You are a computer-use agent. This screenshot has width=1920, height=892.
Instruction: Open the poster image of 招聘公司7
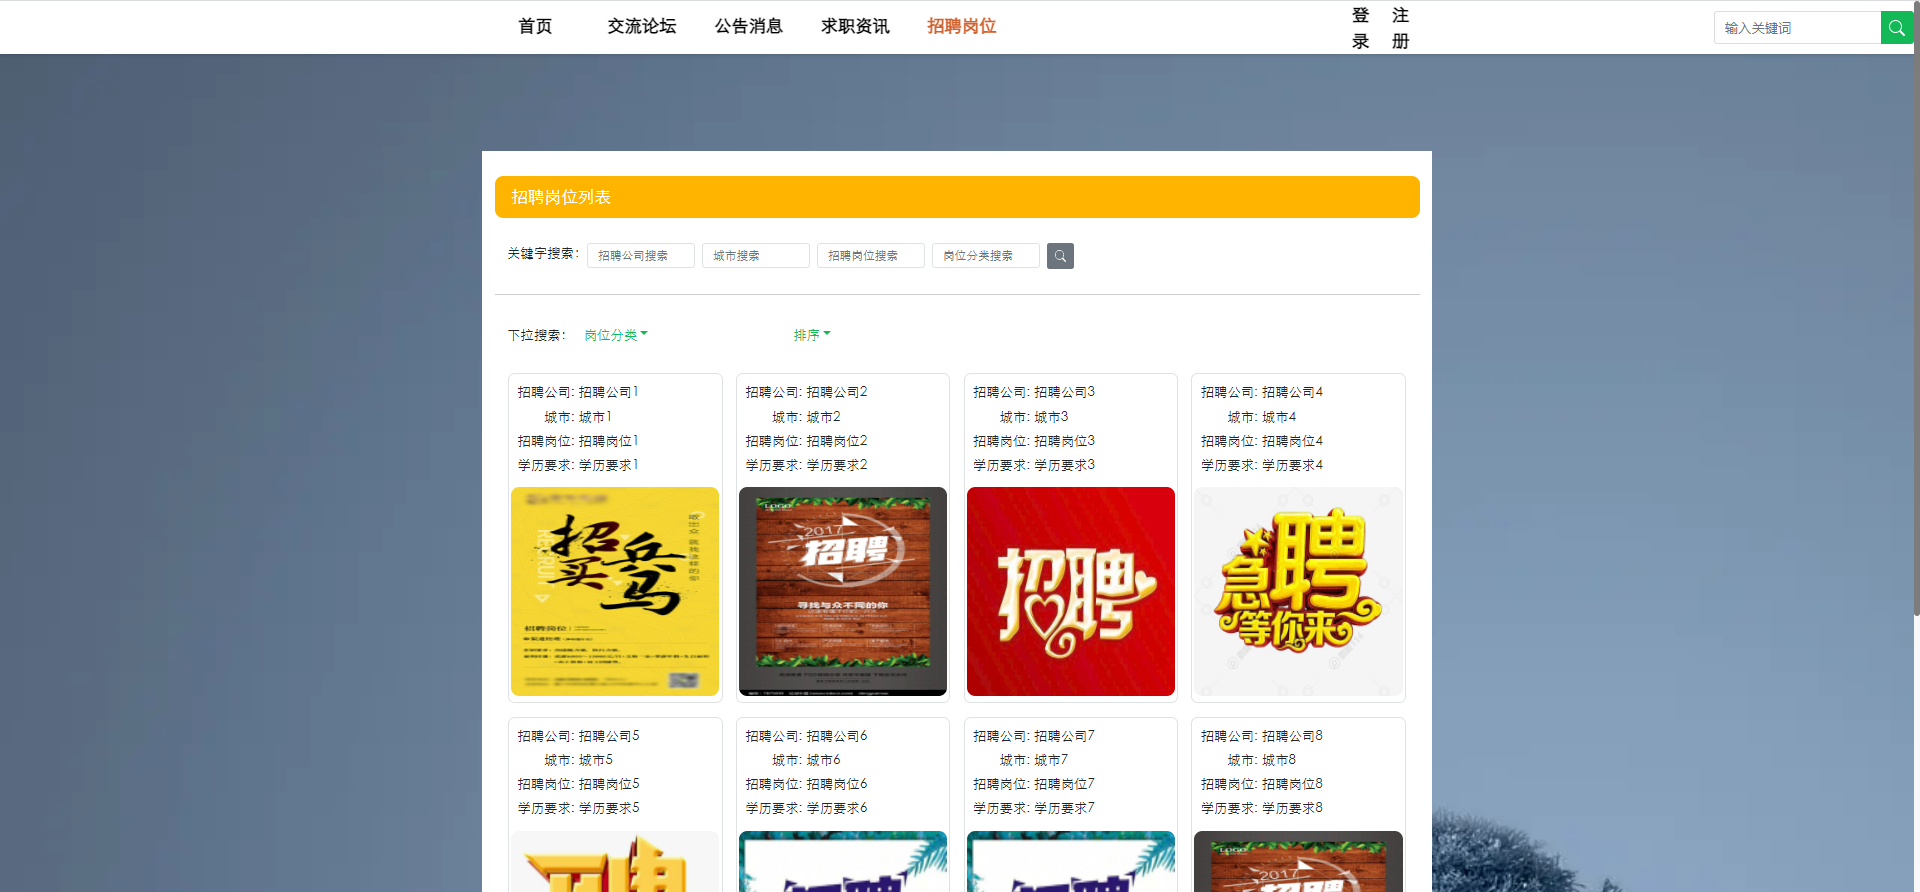click(1071, 861)
